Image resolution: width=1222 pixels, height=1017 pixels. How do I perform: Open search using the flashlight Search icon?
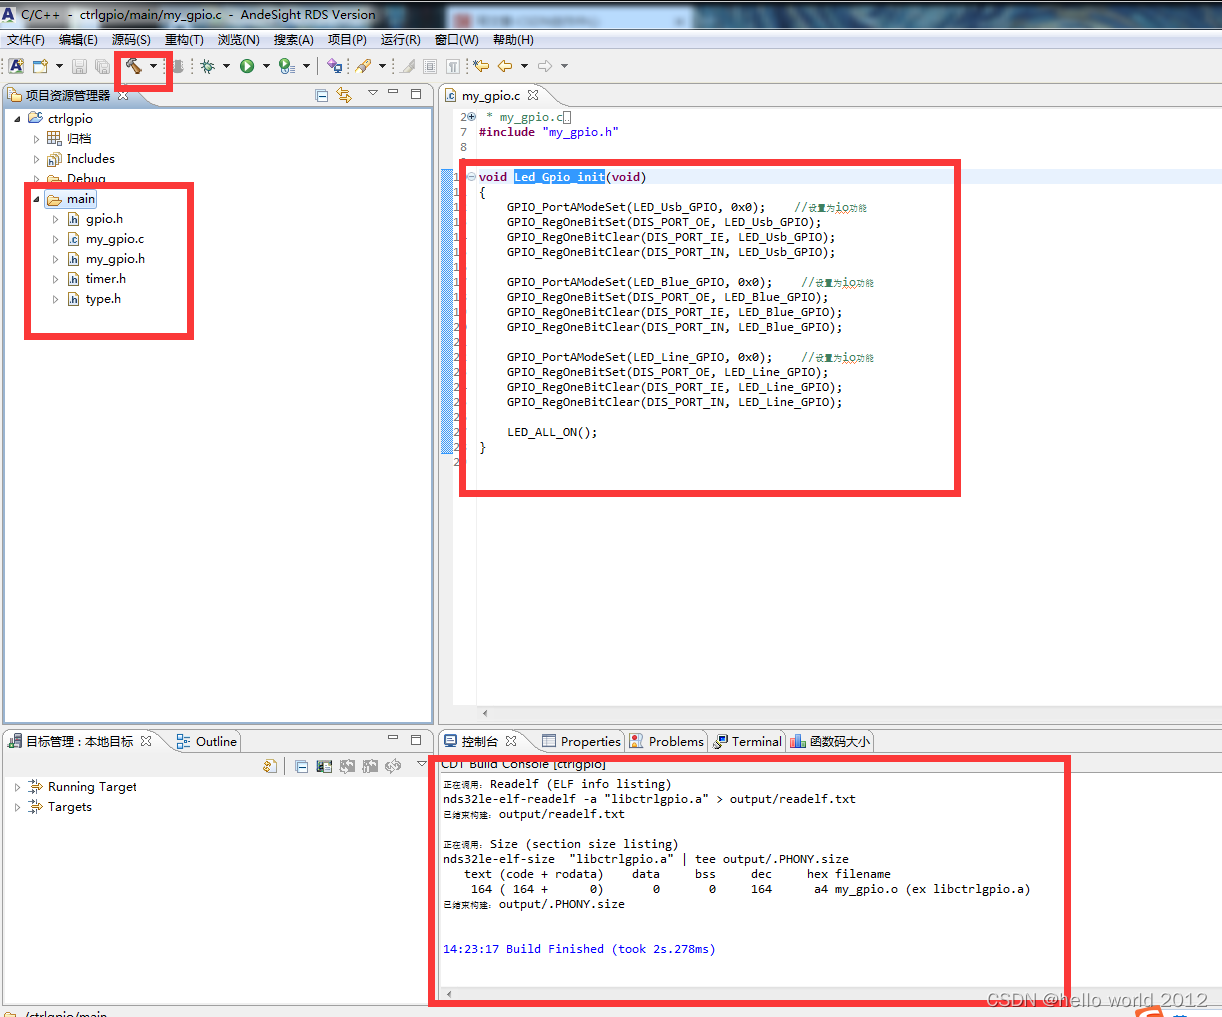click(x=361, y=66)
